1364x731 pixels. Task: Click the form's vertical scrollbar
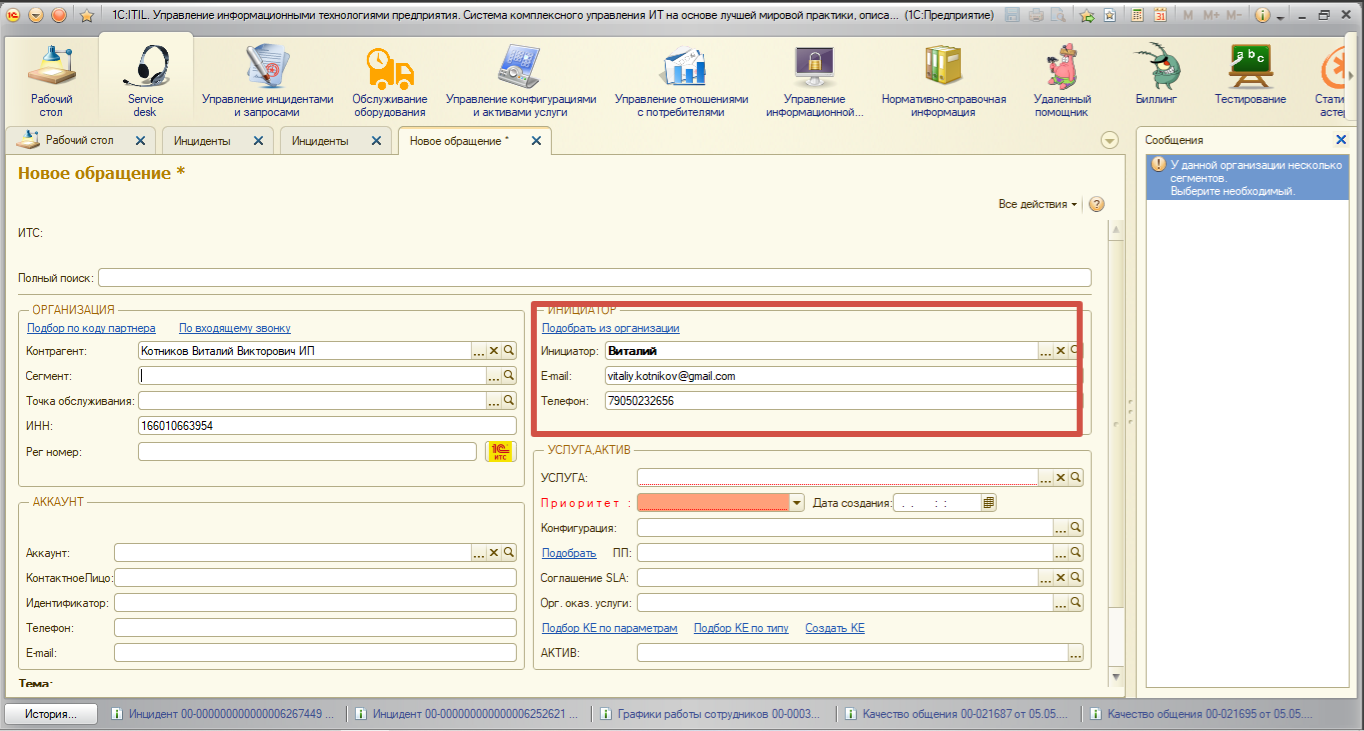[1117, 454]
